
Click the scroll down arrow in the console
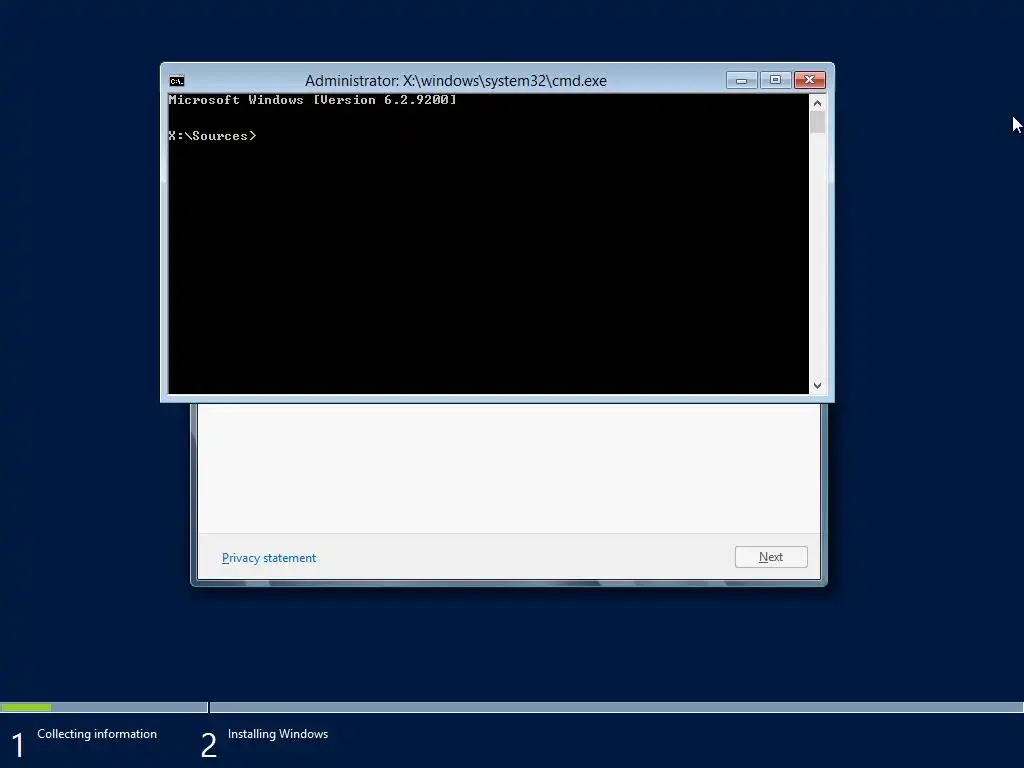817,385
